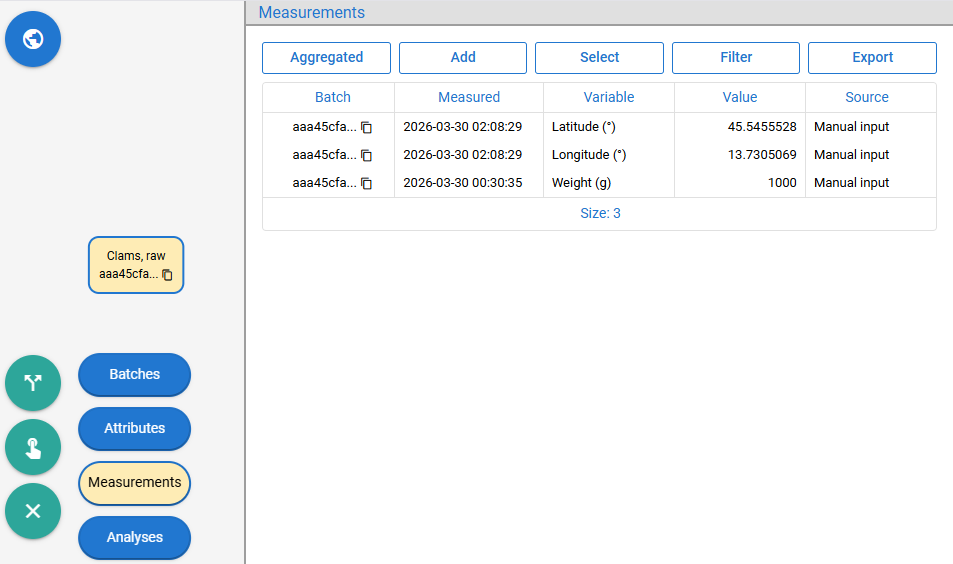Copy batch ID in Latitude row
Image resolution: width=953 pixels, height=564 pixels.
(366, 127)
